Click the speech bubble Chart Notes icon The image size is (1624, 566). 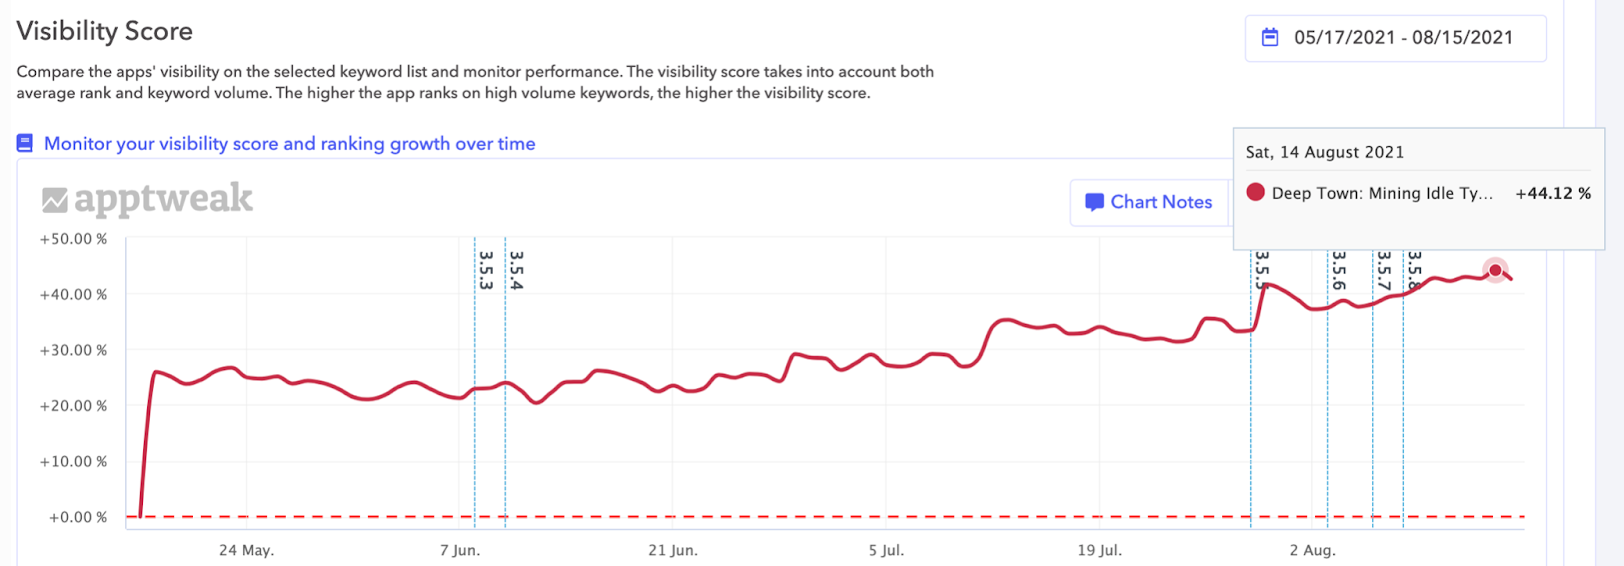pos(1094,202)
